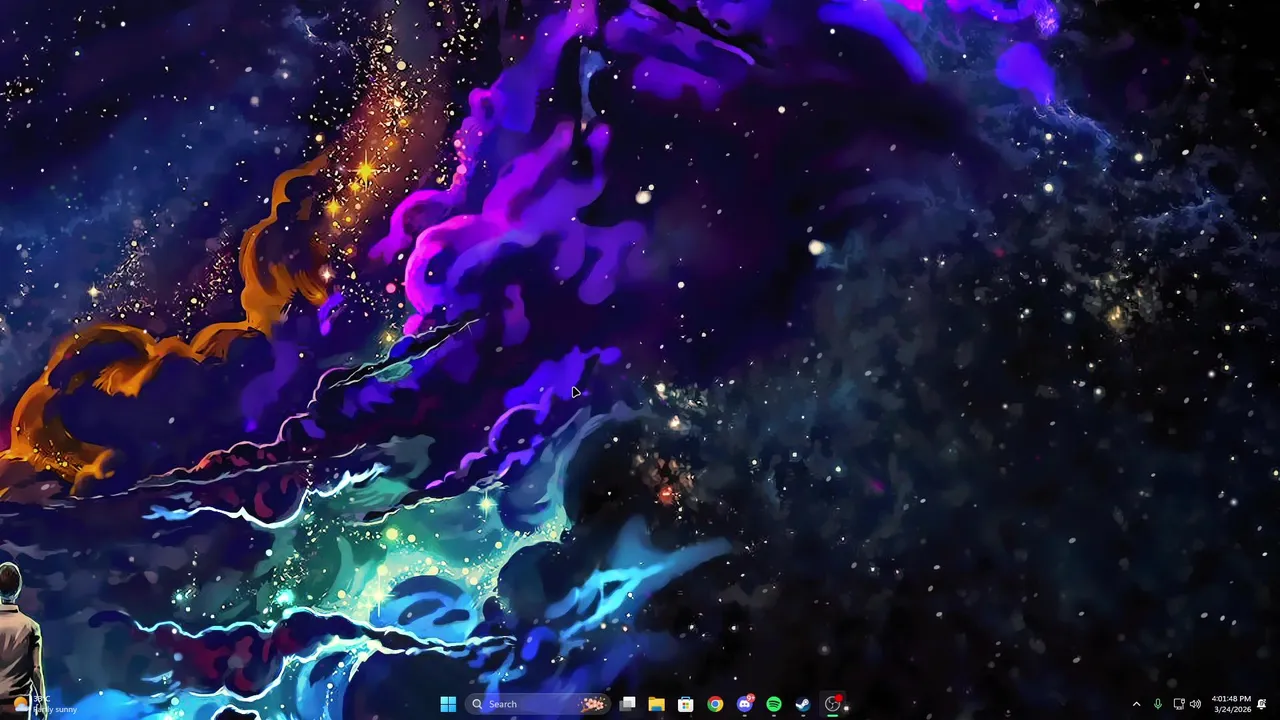Open the clock showing 3/24/2026
This screenshot has height=720, width=1280.
(1231, 704)
